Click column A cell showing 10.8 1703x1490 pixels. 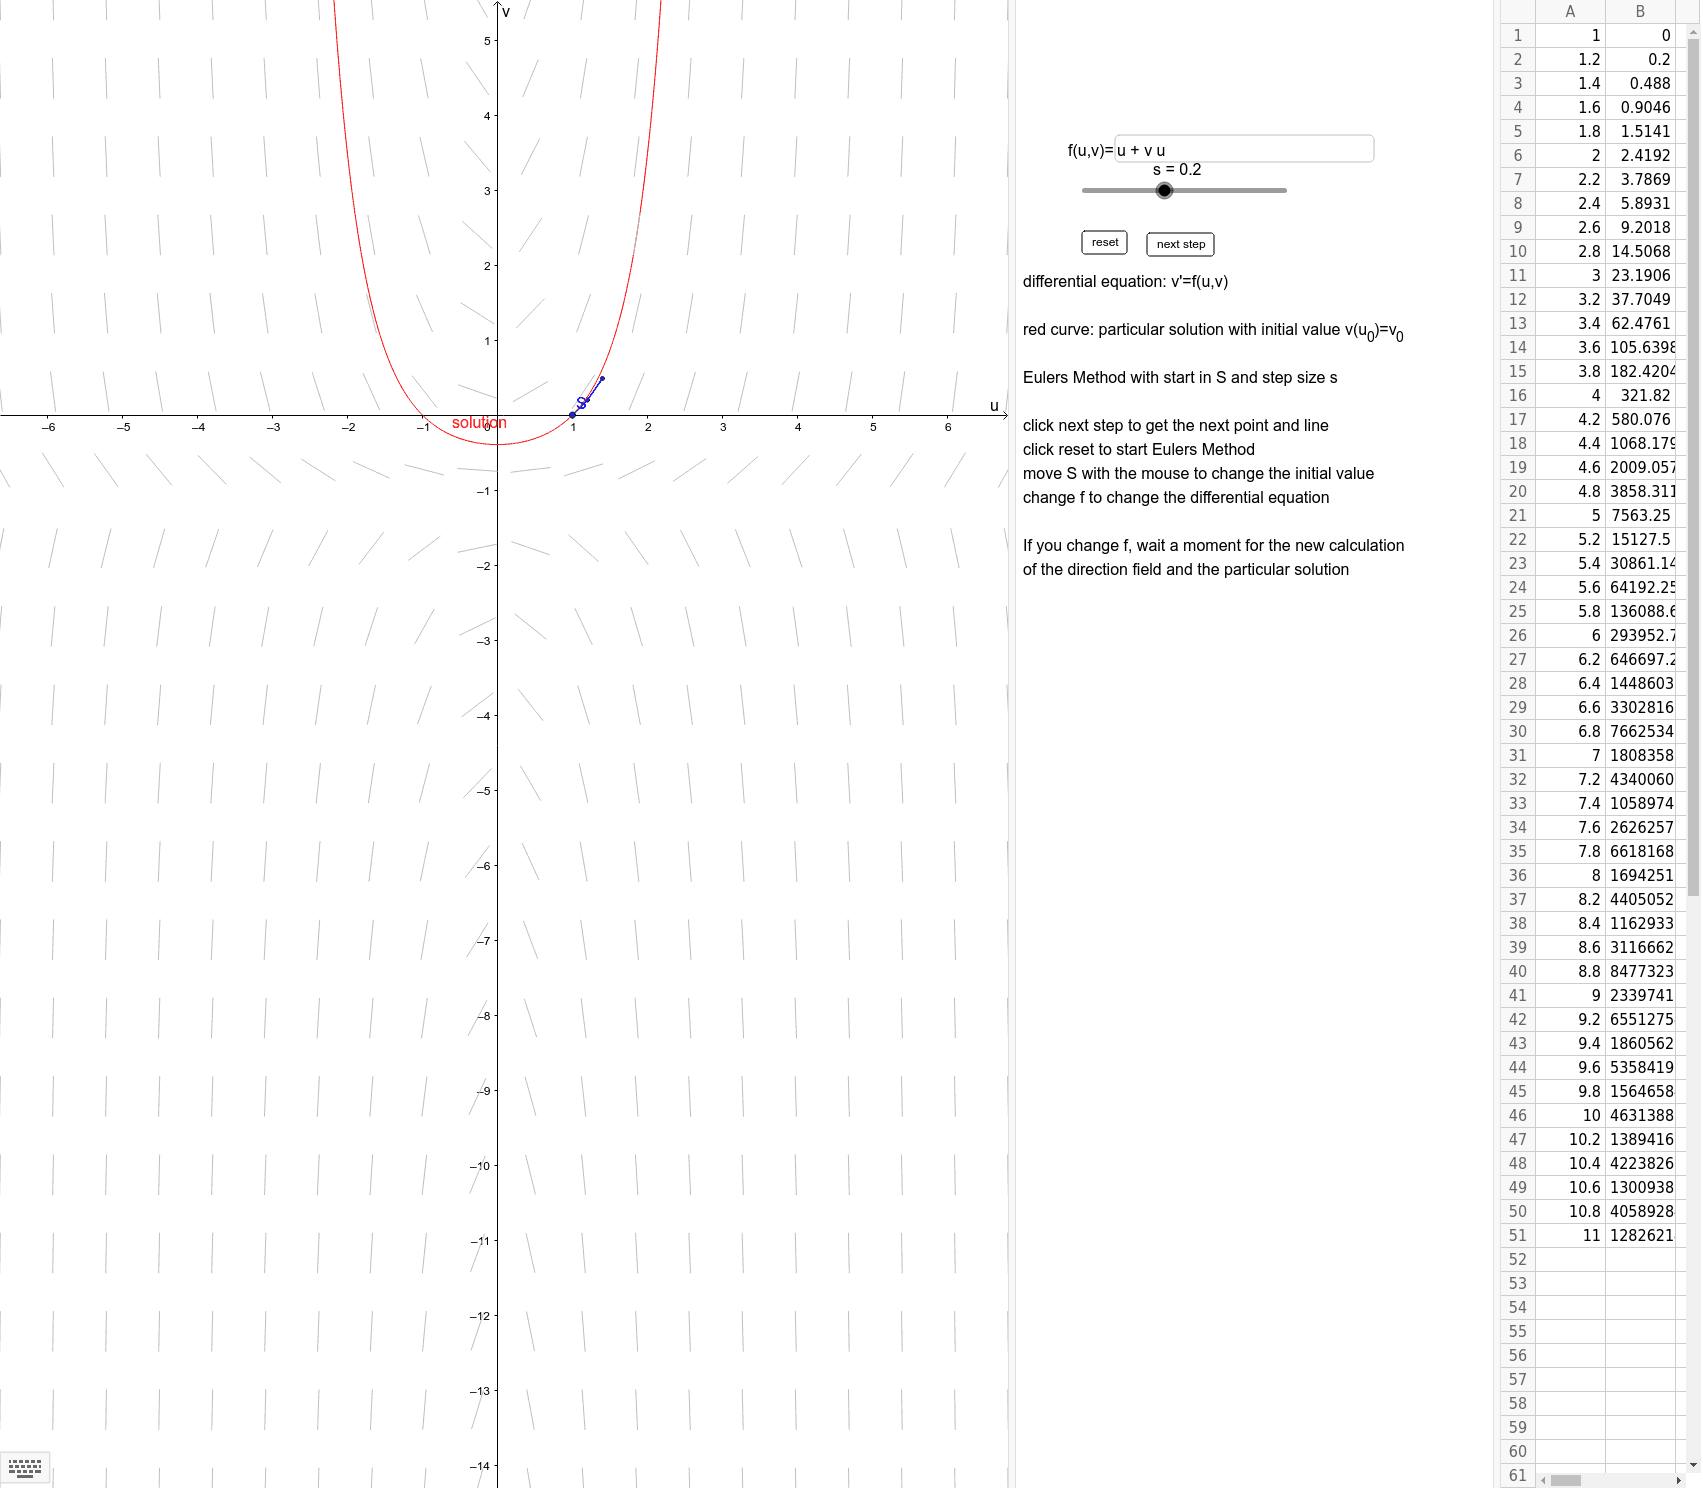(1570, 1211)
